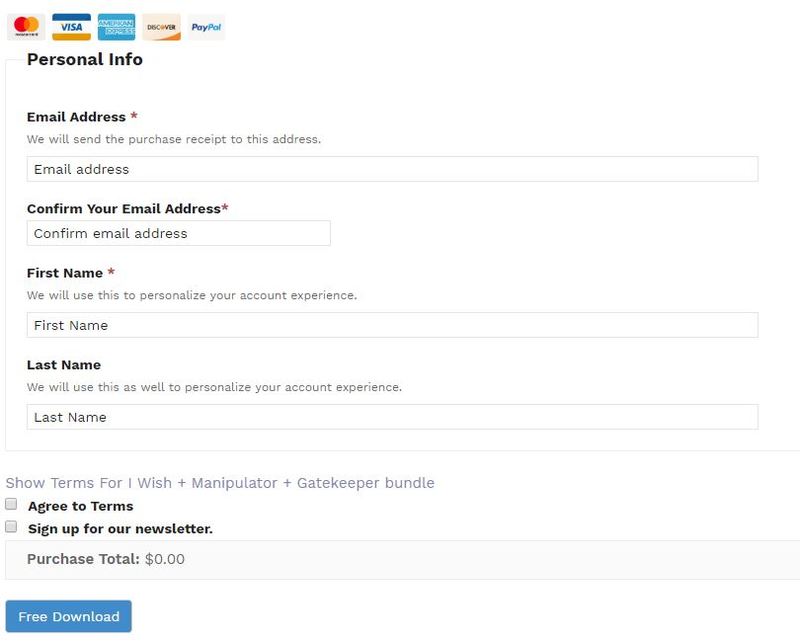800x642 pixels.
Task: Select the Visa card icon
Action: click(x=71, y=26)
